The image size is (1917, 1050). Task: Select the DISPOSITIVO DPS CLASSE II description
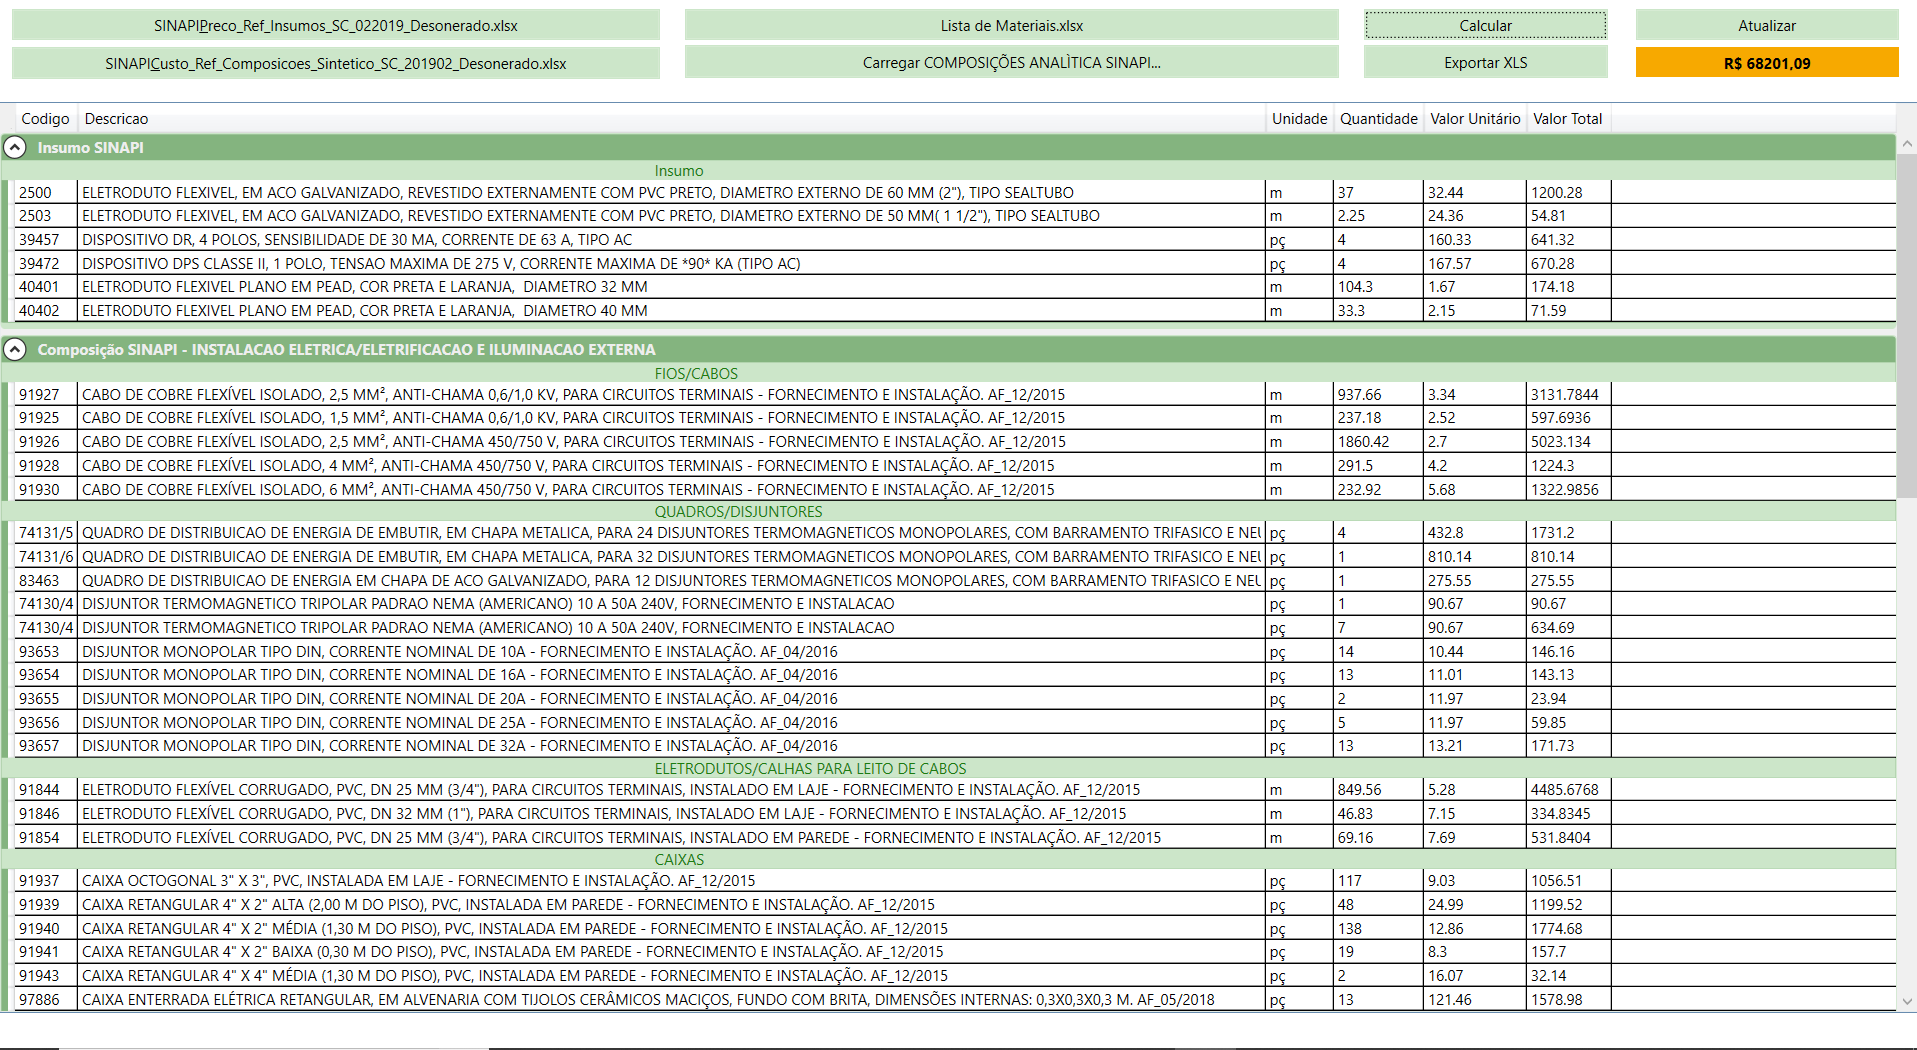point(441,264)
